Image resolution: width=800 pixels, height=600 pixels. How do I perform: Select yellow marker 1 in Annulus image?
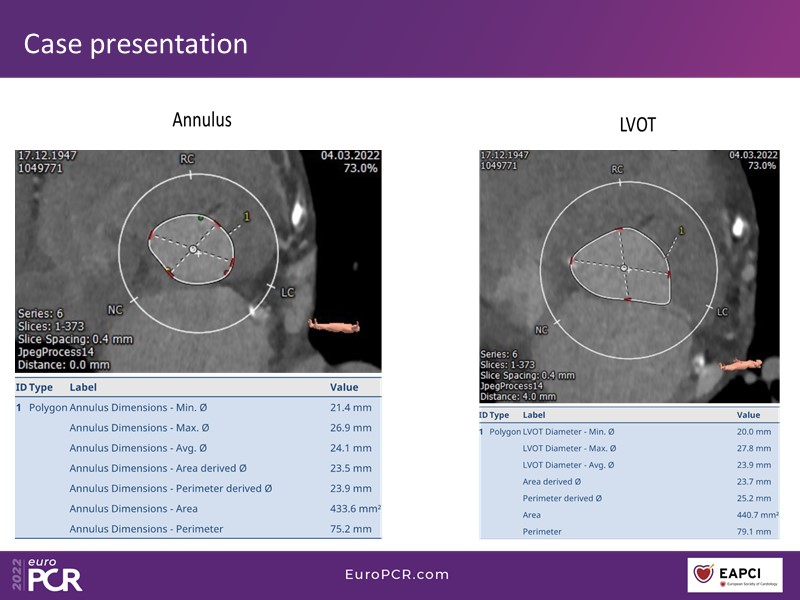[246, 216]
